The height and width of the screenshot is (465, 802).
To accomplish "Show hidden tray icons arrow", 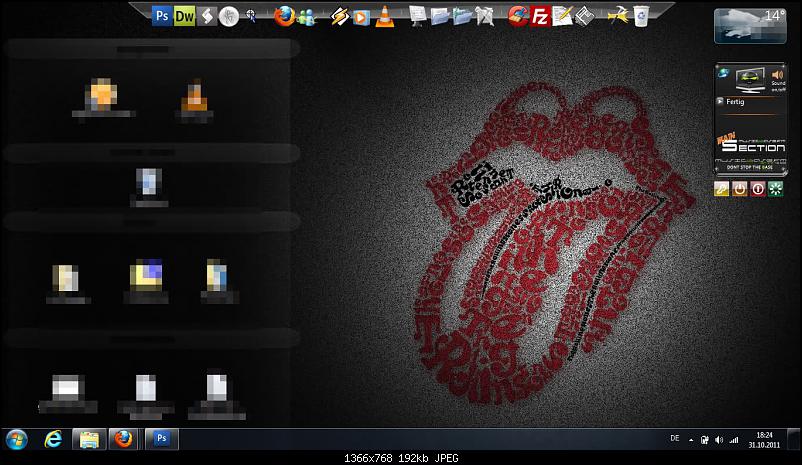I will 691,439.
